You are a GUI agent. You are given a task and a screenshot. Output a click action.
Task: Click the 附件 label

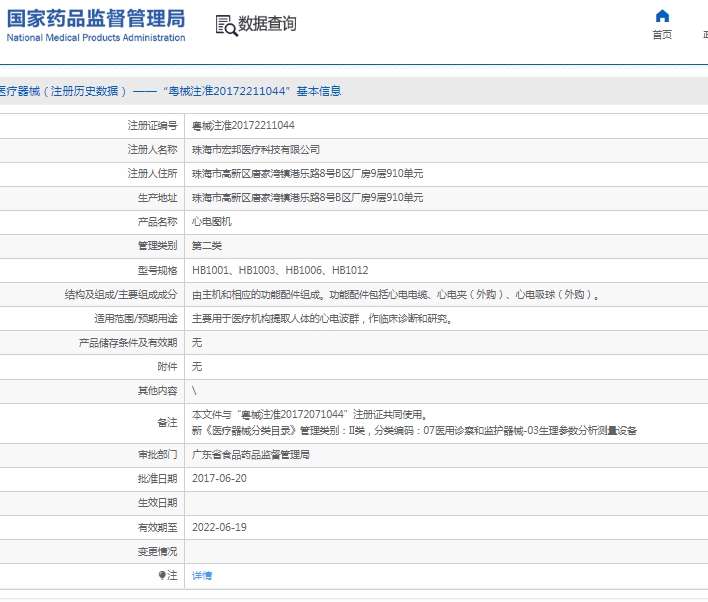(167, 367)
